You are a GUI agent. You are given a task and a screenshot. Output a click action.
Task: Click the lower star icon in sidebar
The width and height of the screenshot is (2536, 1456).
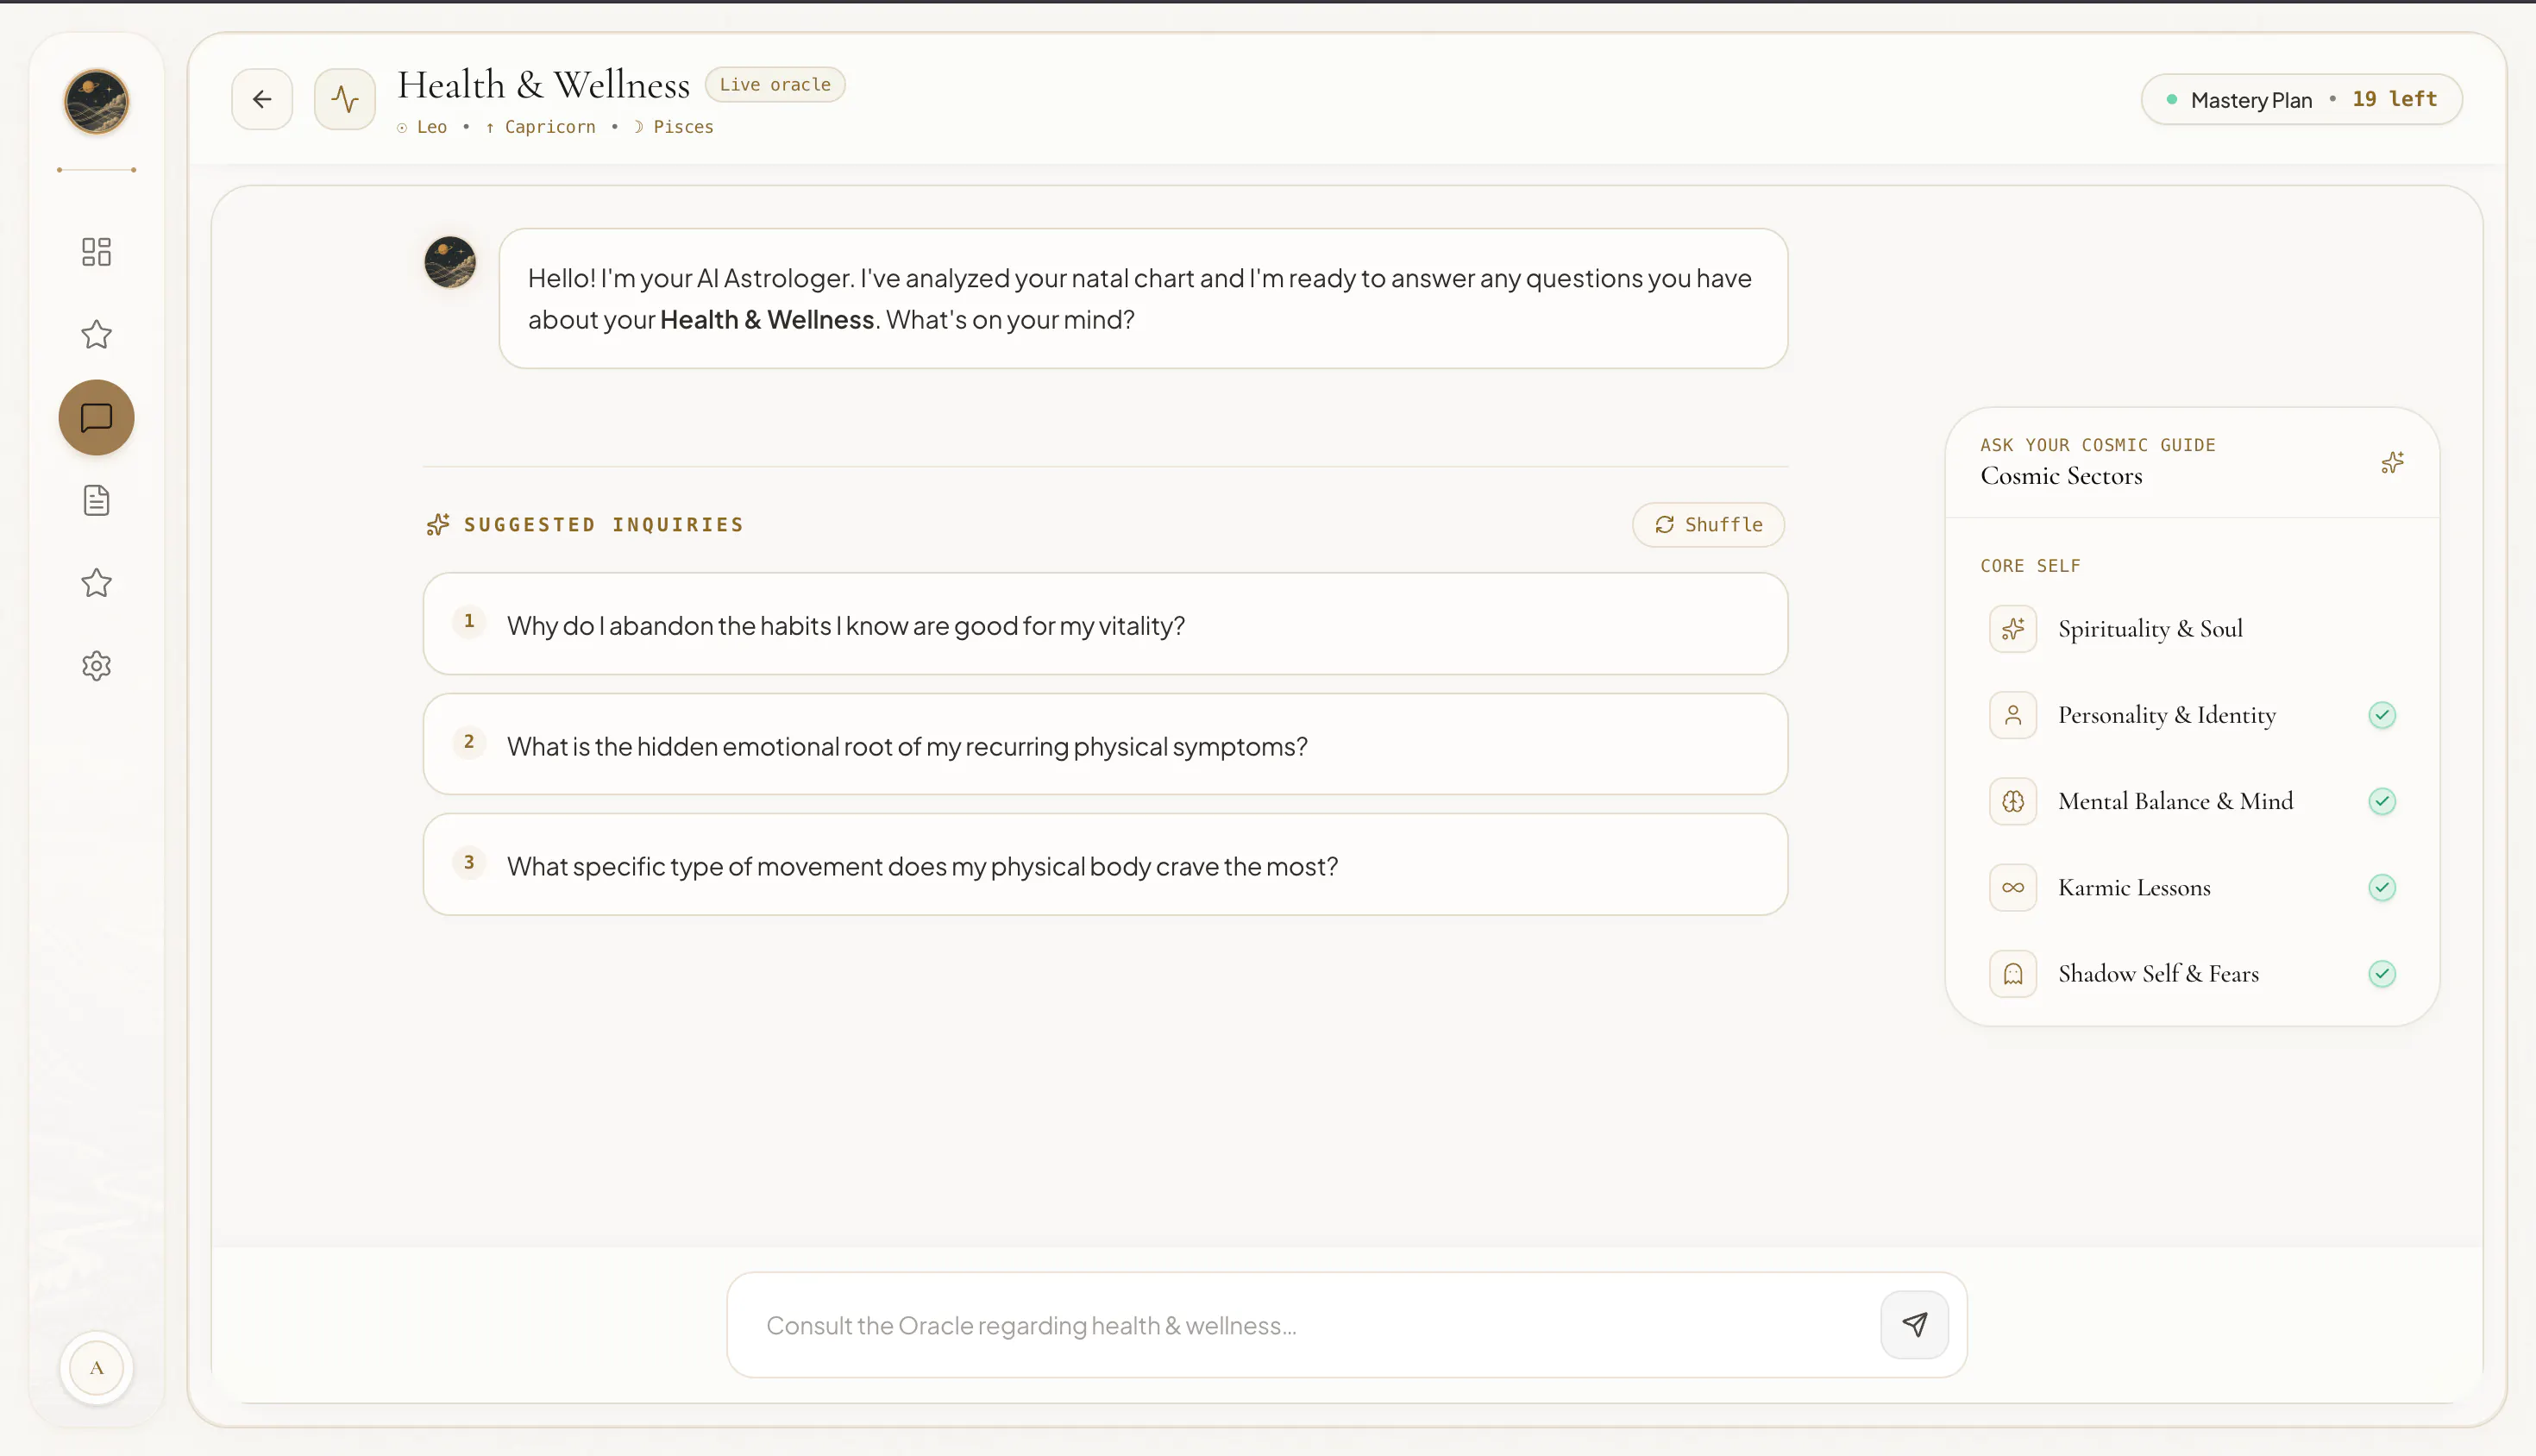coord(96,583)
